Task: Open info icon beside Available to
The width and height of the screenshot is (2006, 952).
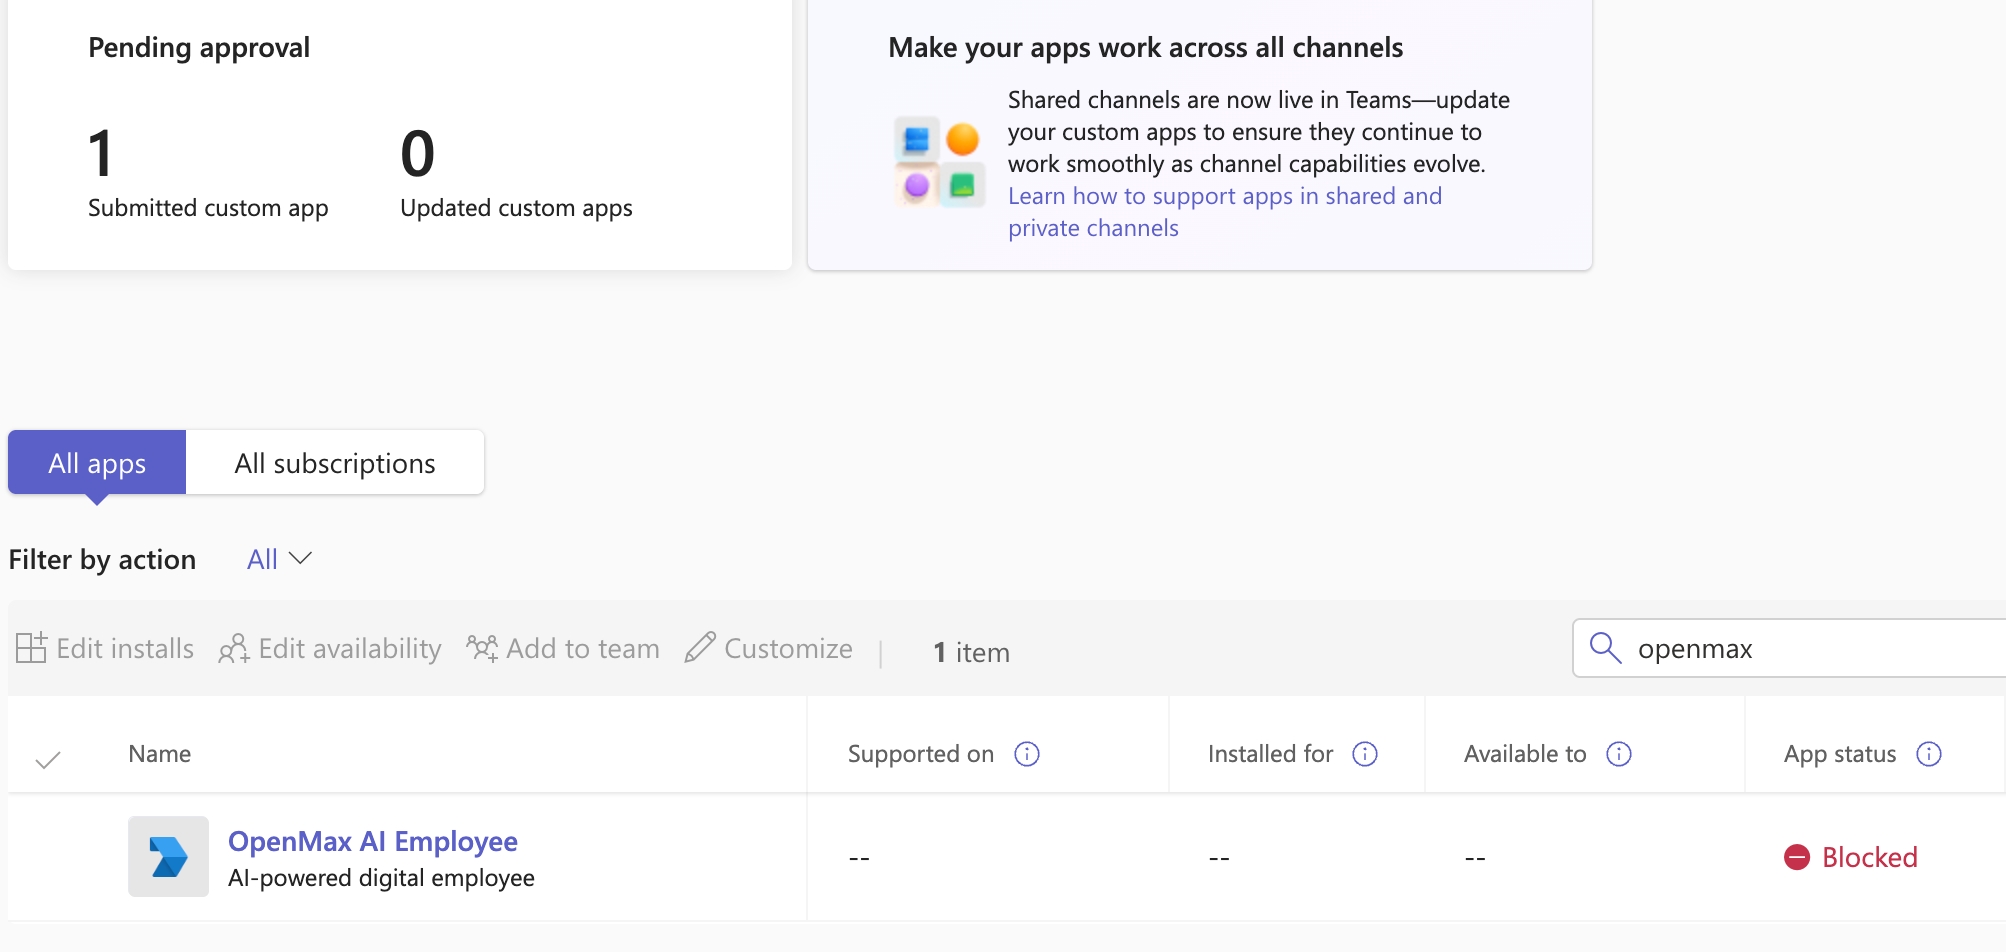Action: (1619, 754)
